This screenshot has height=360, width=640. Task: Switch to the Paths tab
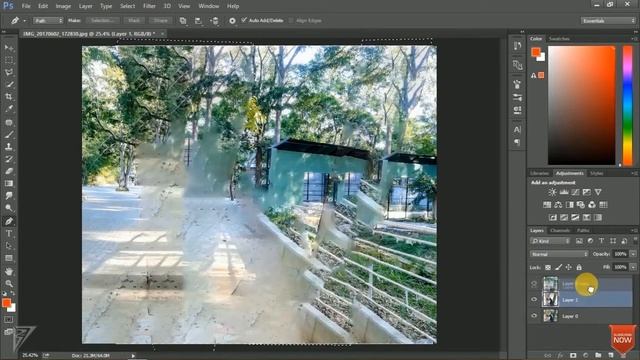click(583, 231)
